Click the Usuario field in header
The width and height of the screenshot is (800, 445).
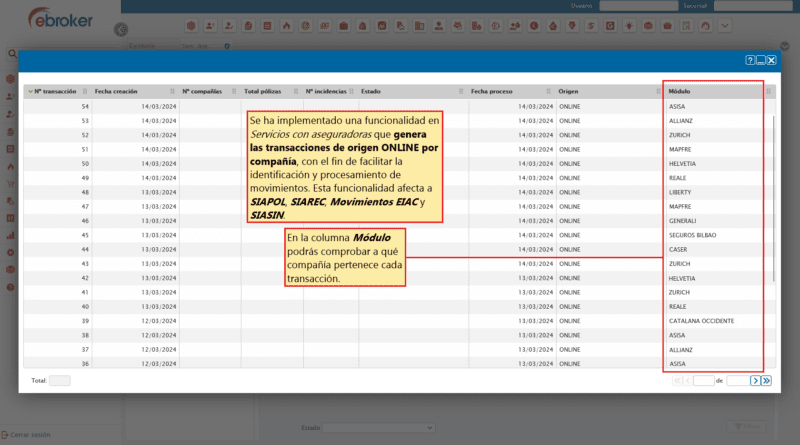tap(638, 6)
